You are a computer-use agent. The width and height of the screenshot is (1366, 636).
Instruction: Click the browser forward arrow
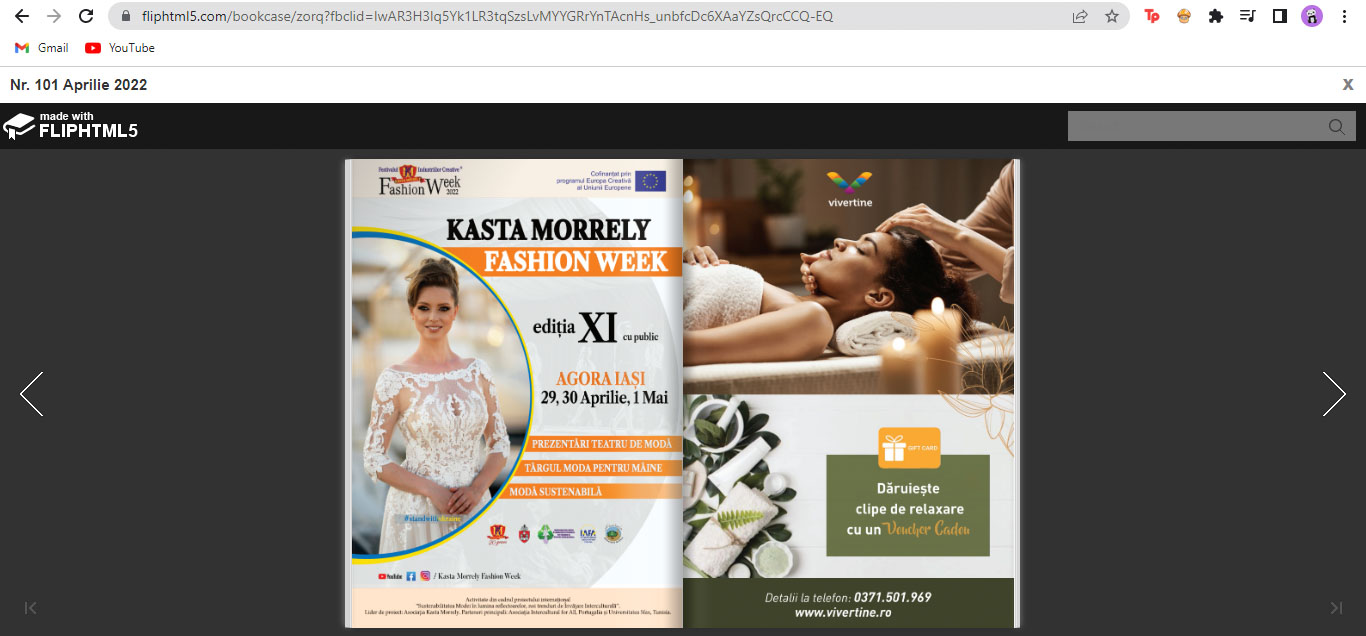pos(54,16)
